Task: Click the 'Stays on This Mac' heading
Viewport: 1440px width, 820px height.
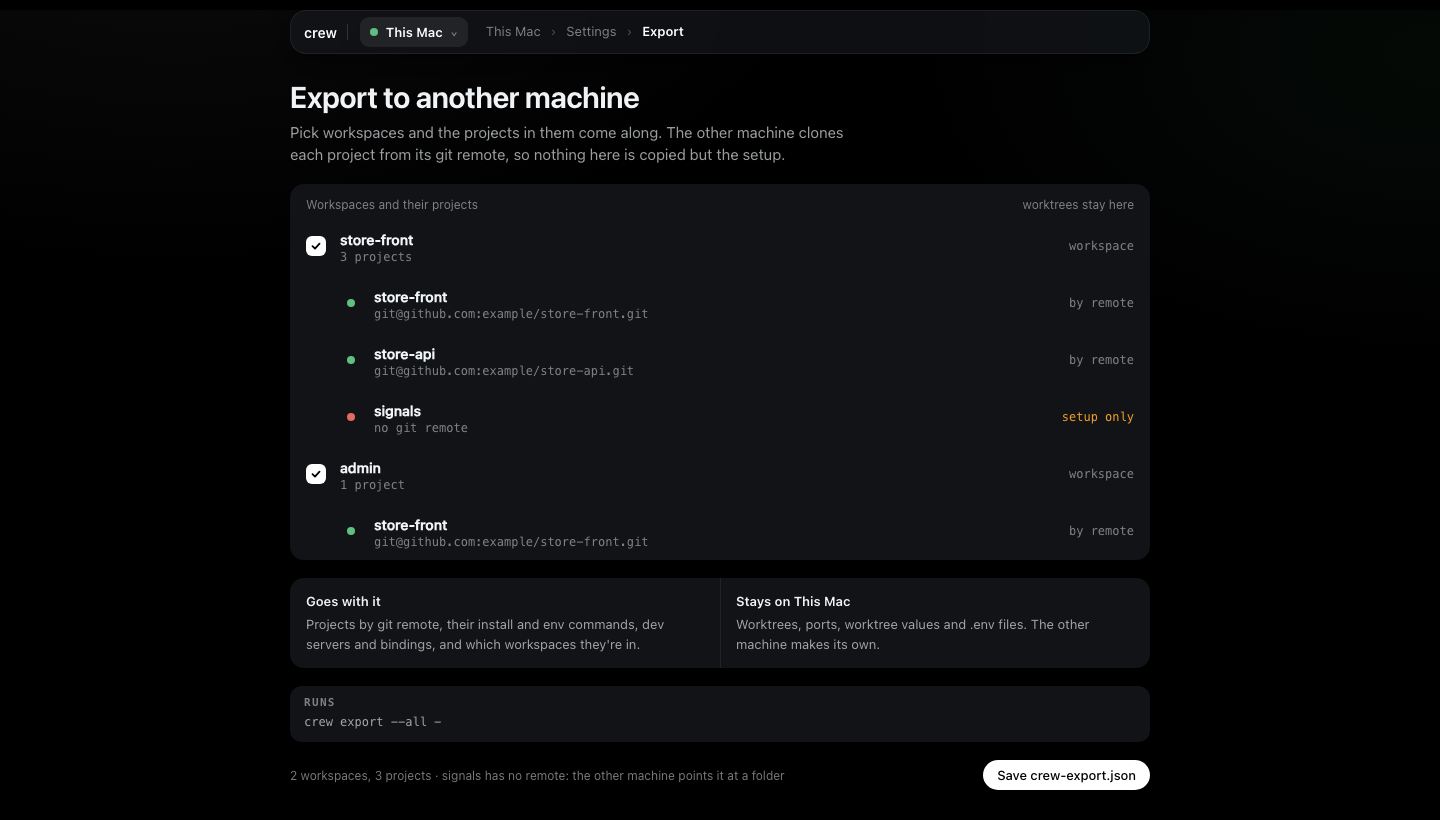Action: coord(793,601)
